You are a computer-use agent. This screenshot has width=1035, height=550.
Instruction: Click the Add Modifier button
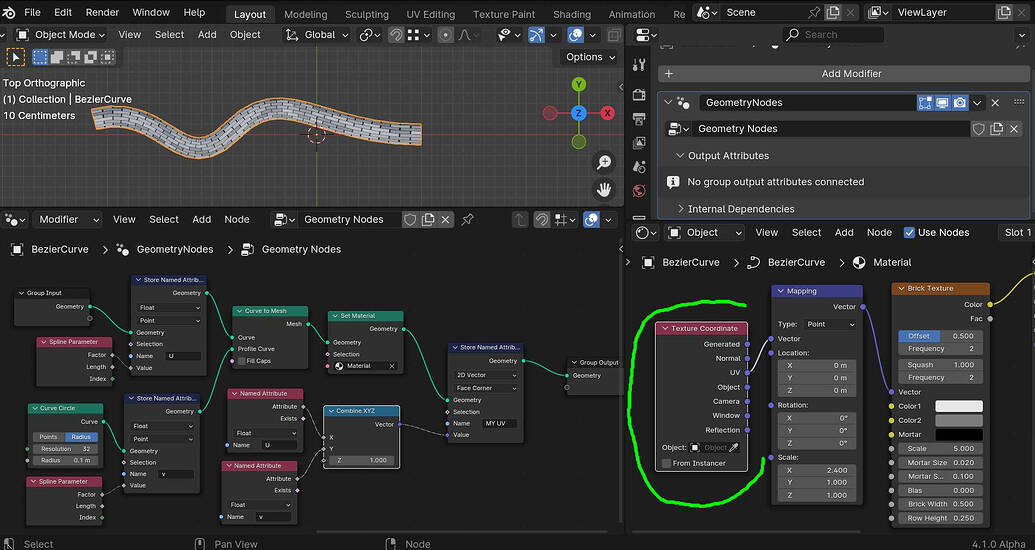[x=843, y=74]
